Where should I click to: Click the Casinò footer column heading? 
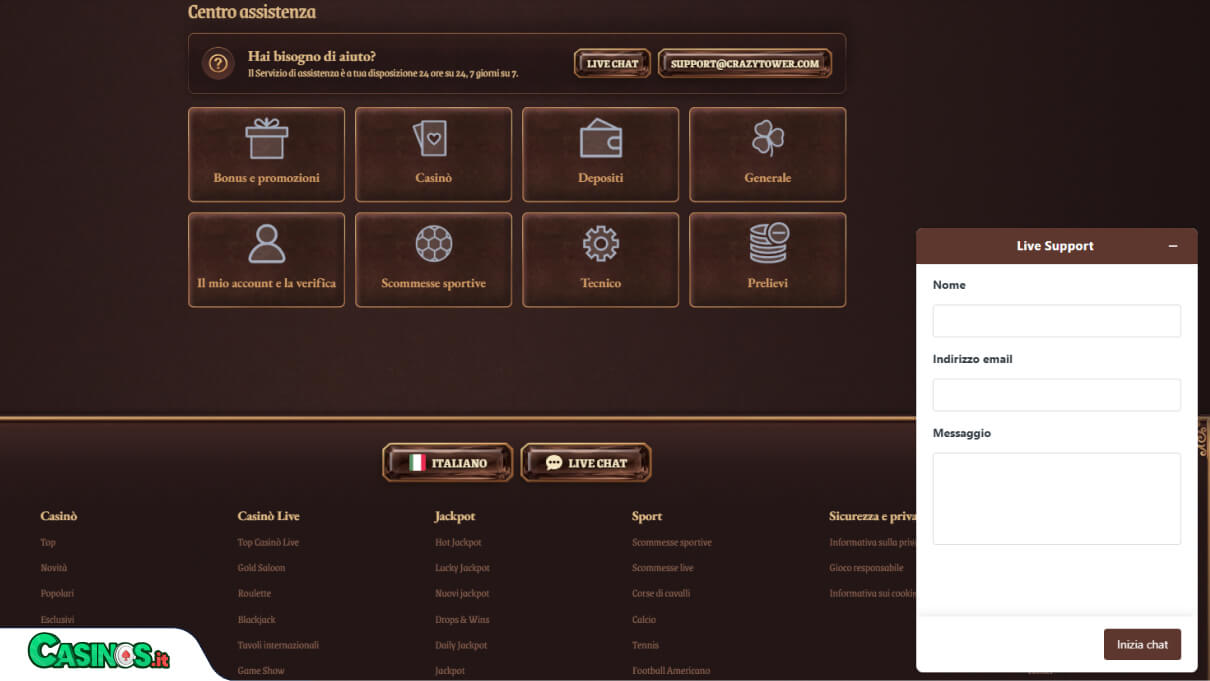[x=58, y=516]
